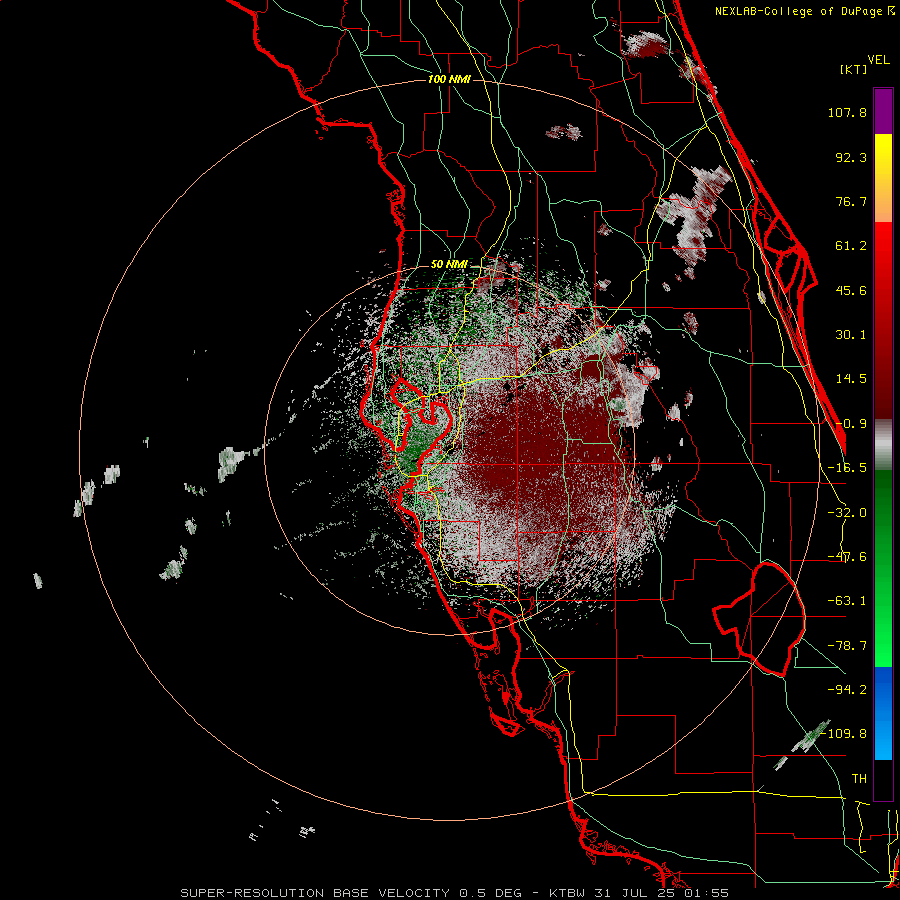Click the 92.3 velocity scale value

851,157
